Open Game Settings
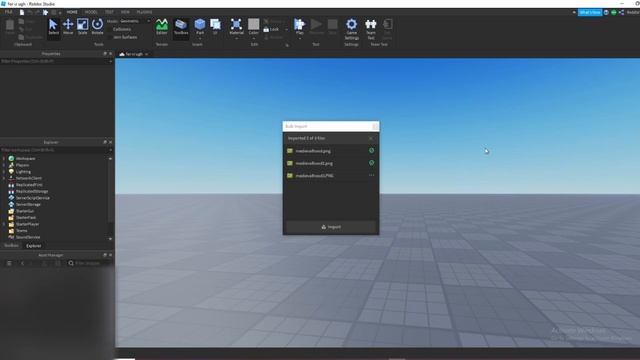The height and width of the screenshot is (360, 640). point(351,29)
